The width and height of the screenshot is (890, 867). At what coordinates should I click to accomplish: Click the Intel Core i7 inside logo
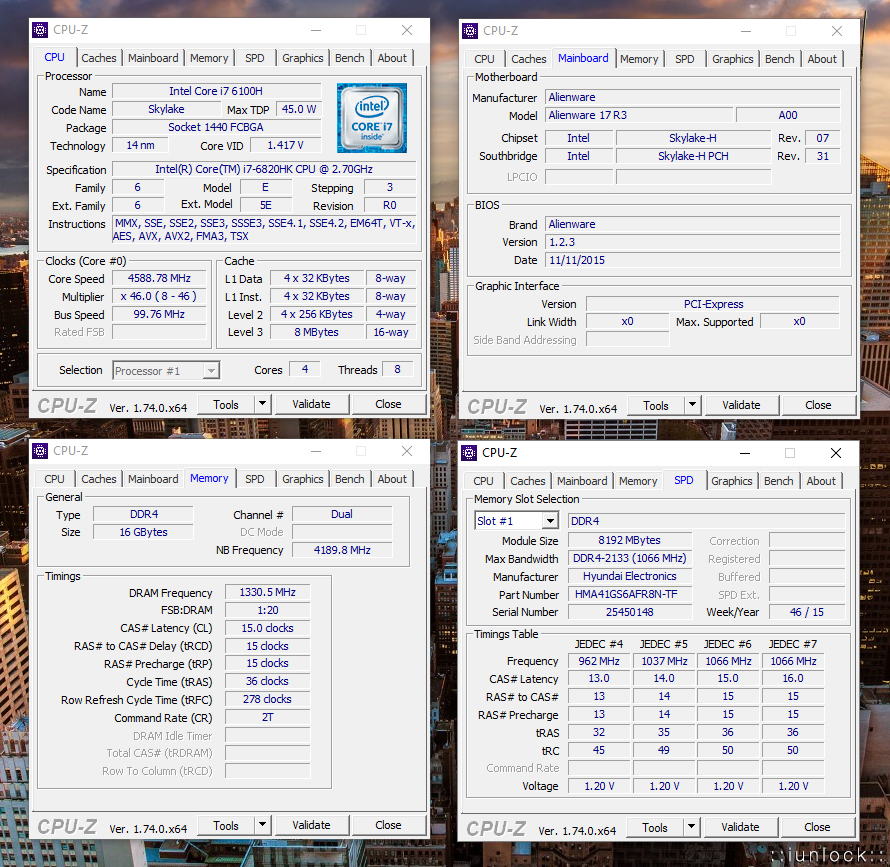click(372, 118)
